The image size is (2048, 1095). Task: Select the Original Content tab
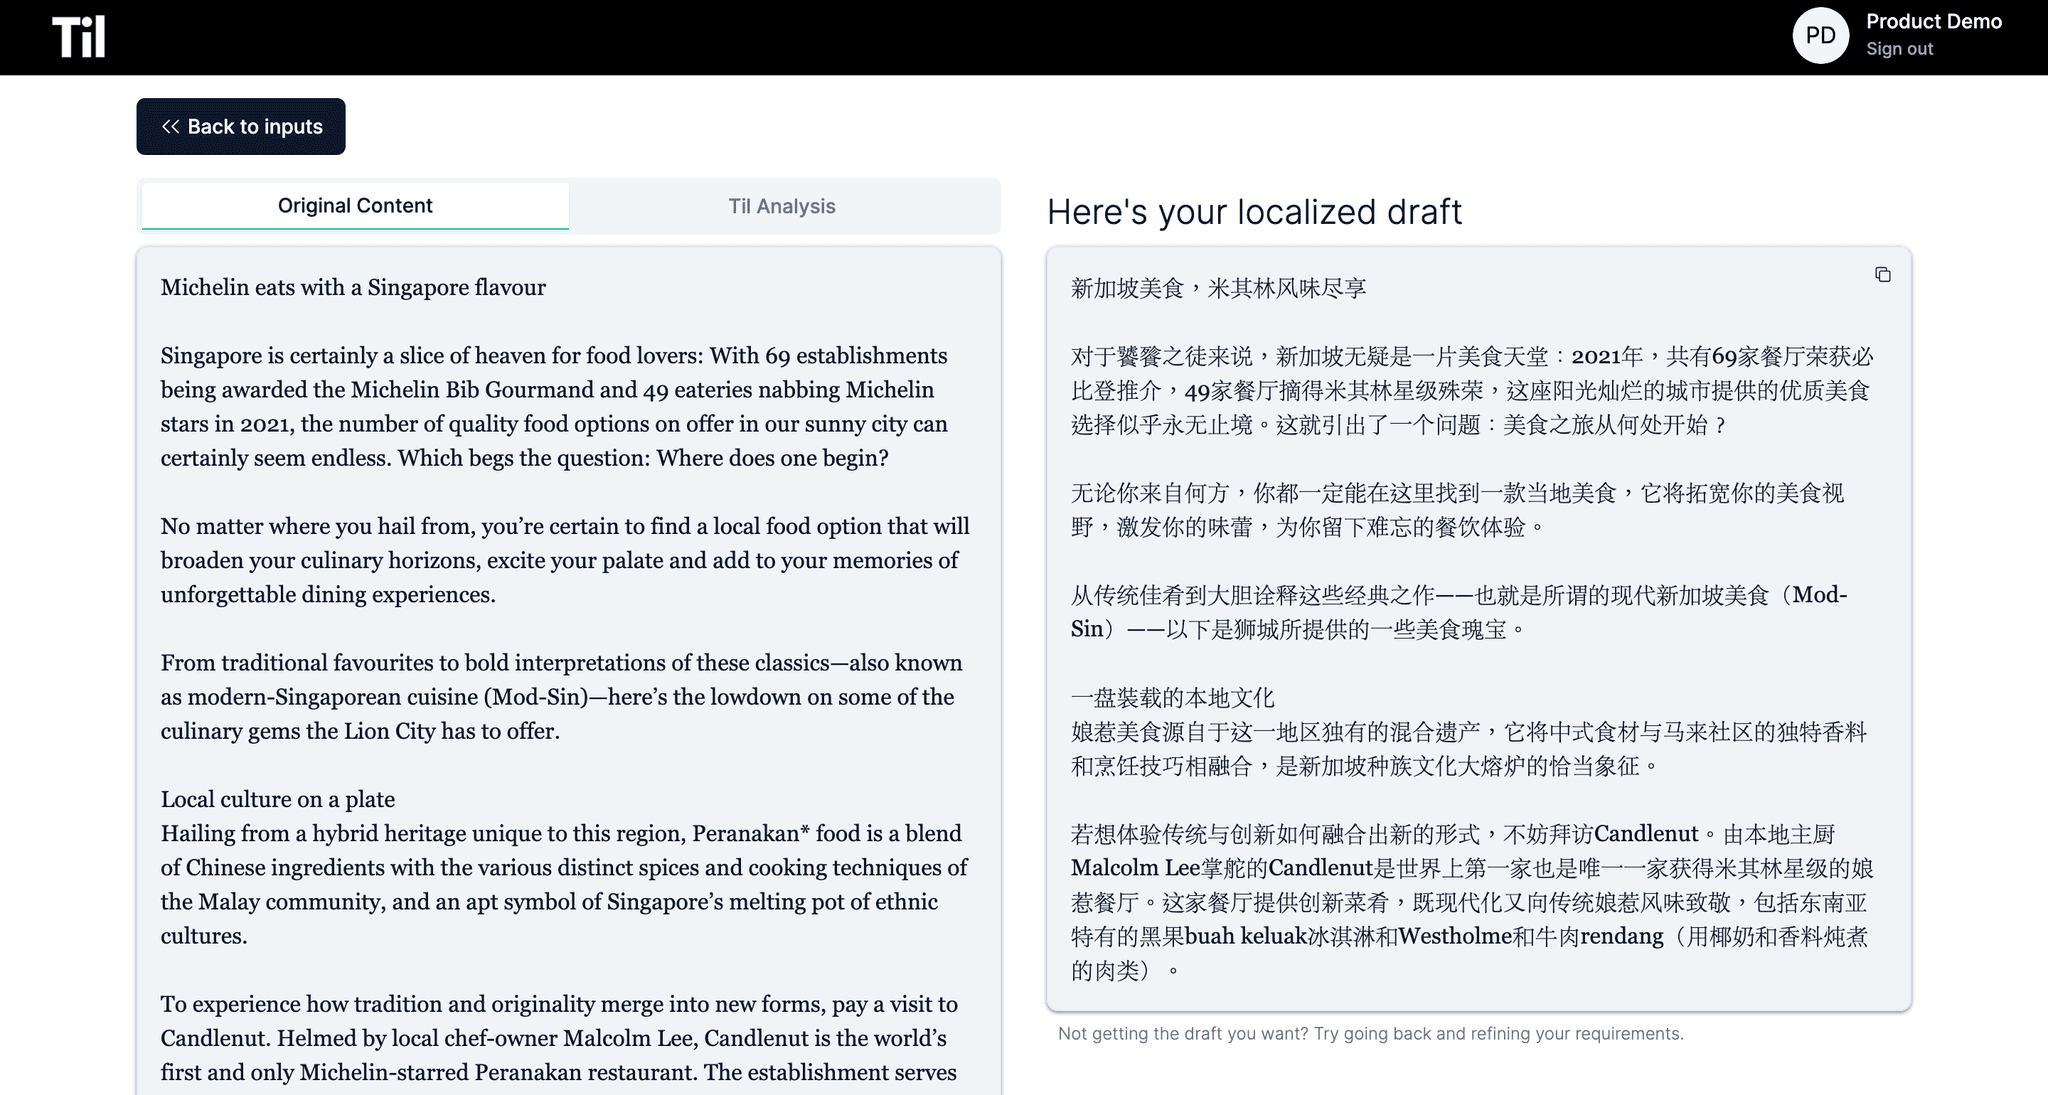[355, 206]
